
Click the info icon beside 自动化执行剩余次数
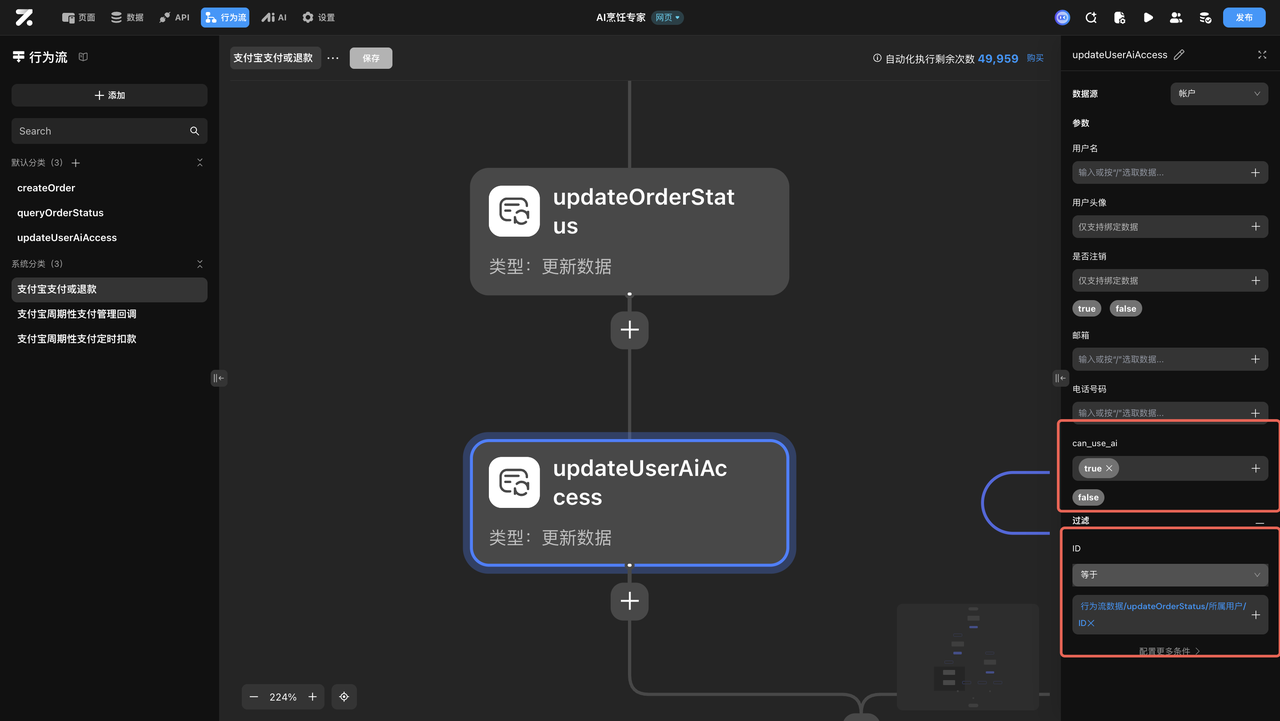[877, 58]
